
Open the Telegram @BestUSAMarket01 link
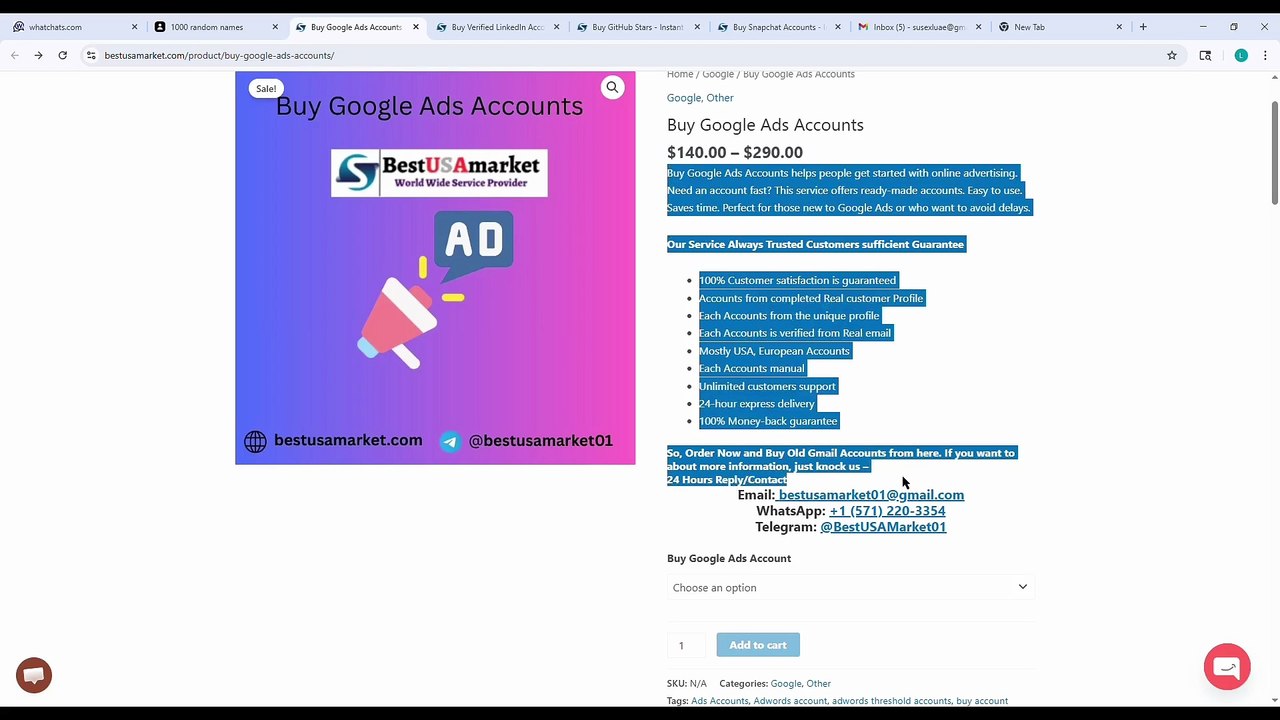pos(883,526)
